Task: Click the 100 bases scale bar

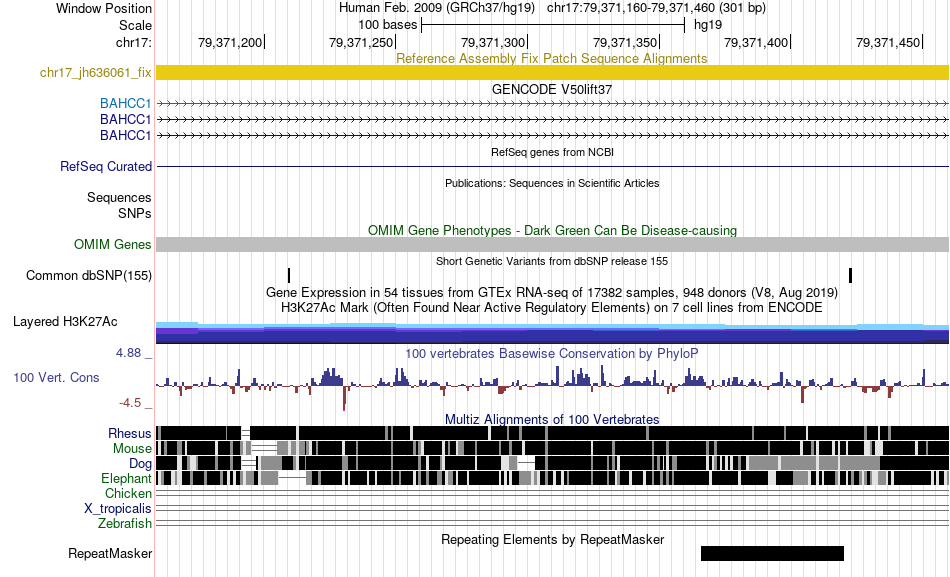Action: point(553,25)
